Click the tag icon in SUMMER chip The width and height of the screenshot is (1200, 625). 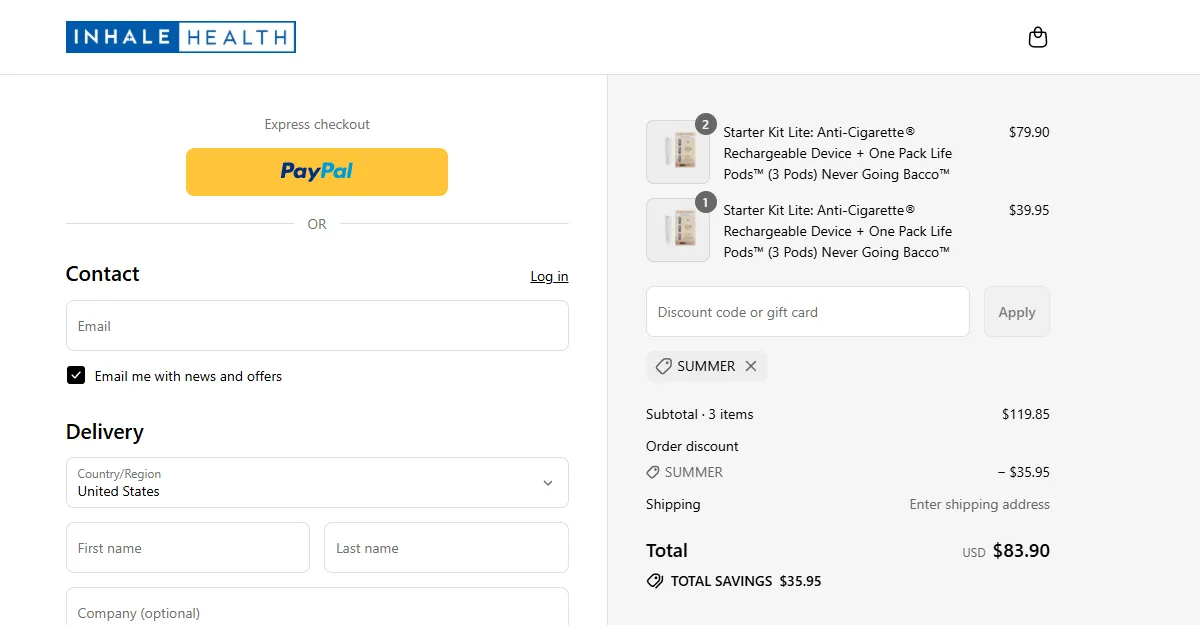[663, 366]
